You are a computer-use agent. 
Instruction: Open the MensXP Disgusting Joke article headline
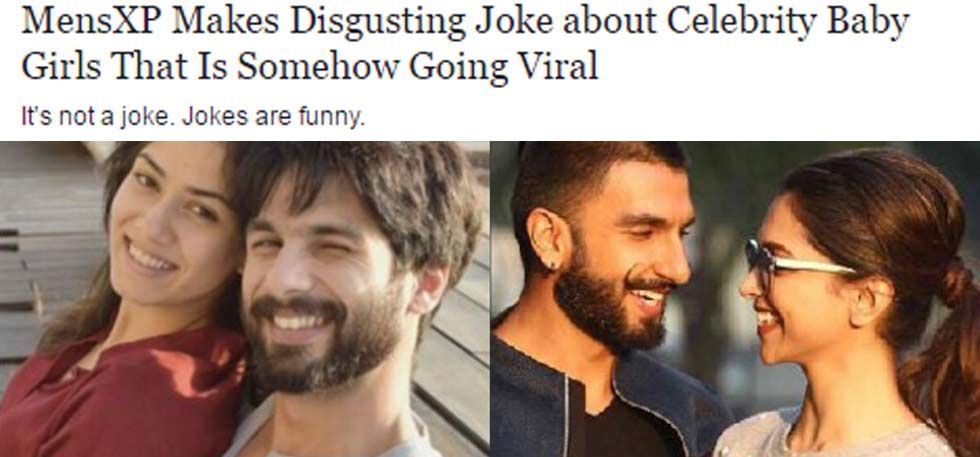(x=464, y=43)
